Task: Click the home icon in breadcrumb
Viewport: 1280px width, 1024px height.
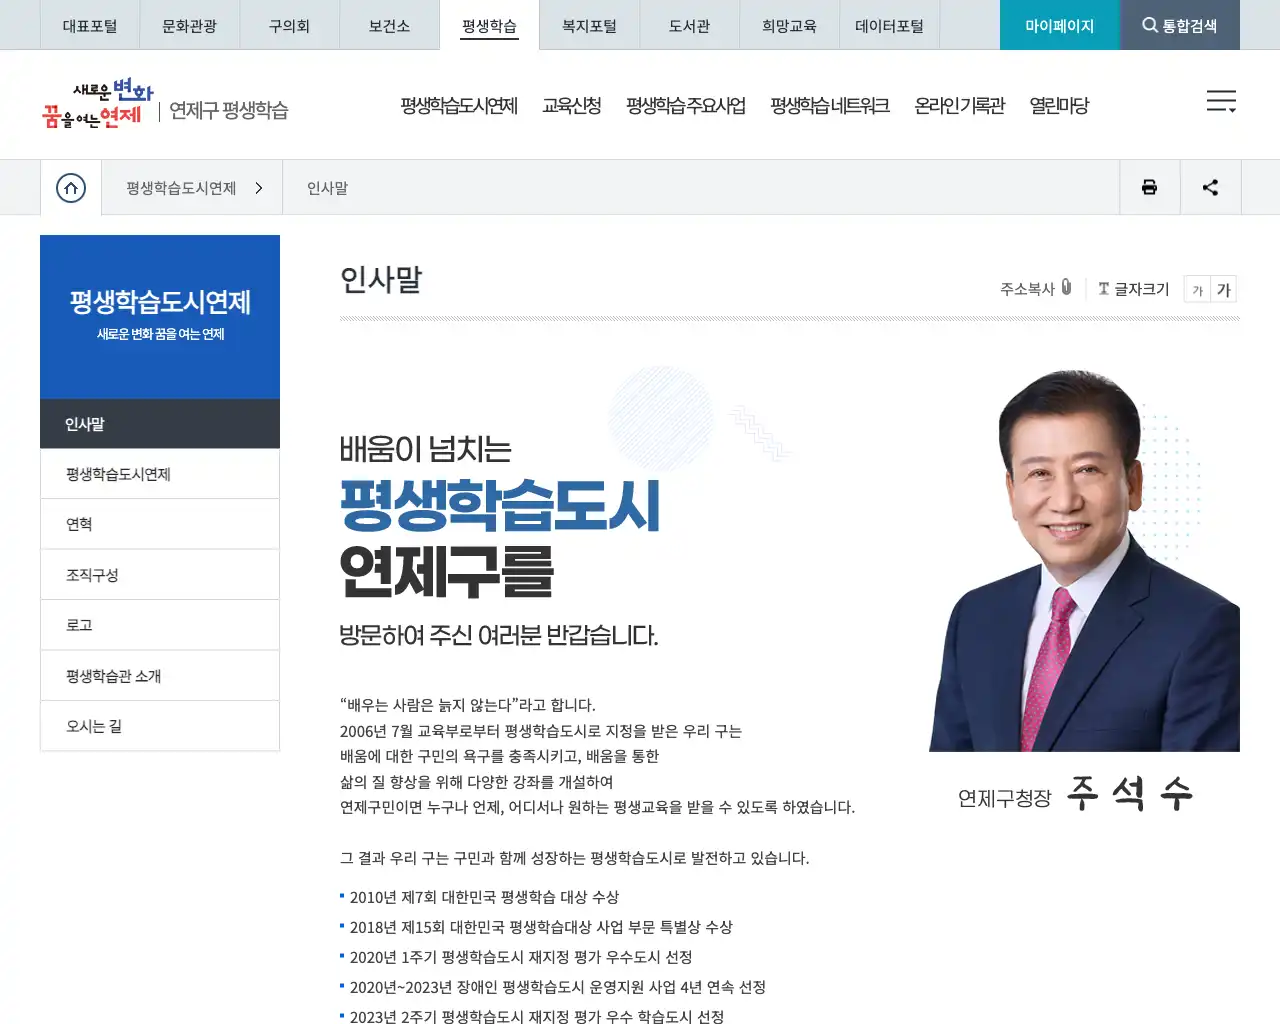Action: (71, 188)
